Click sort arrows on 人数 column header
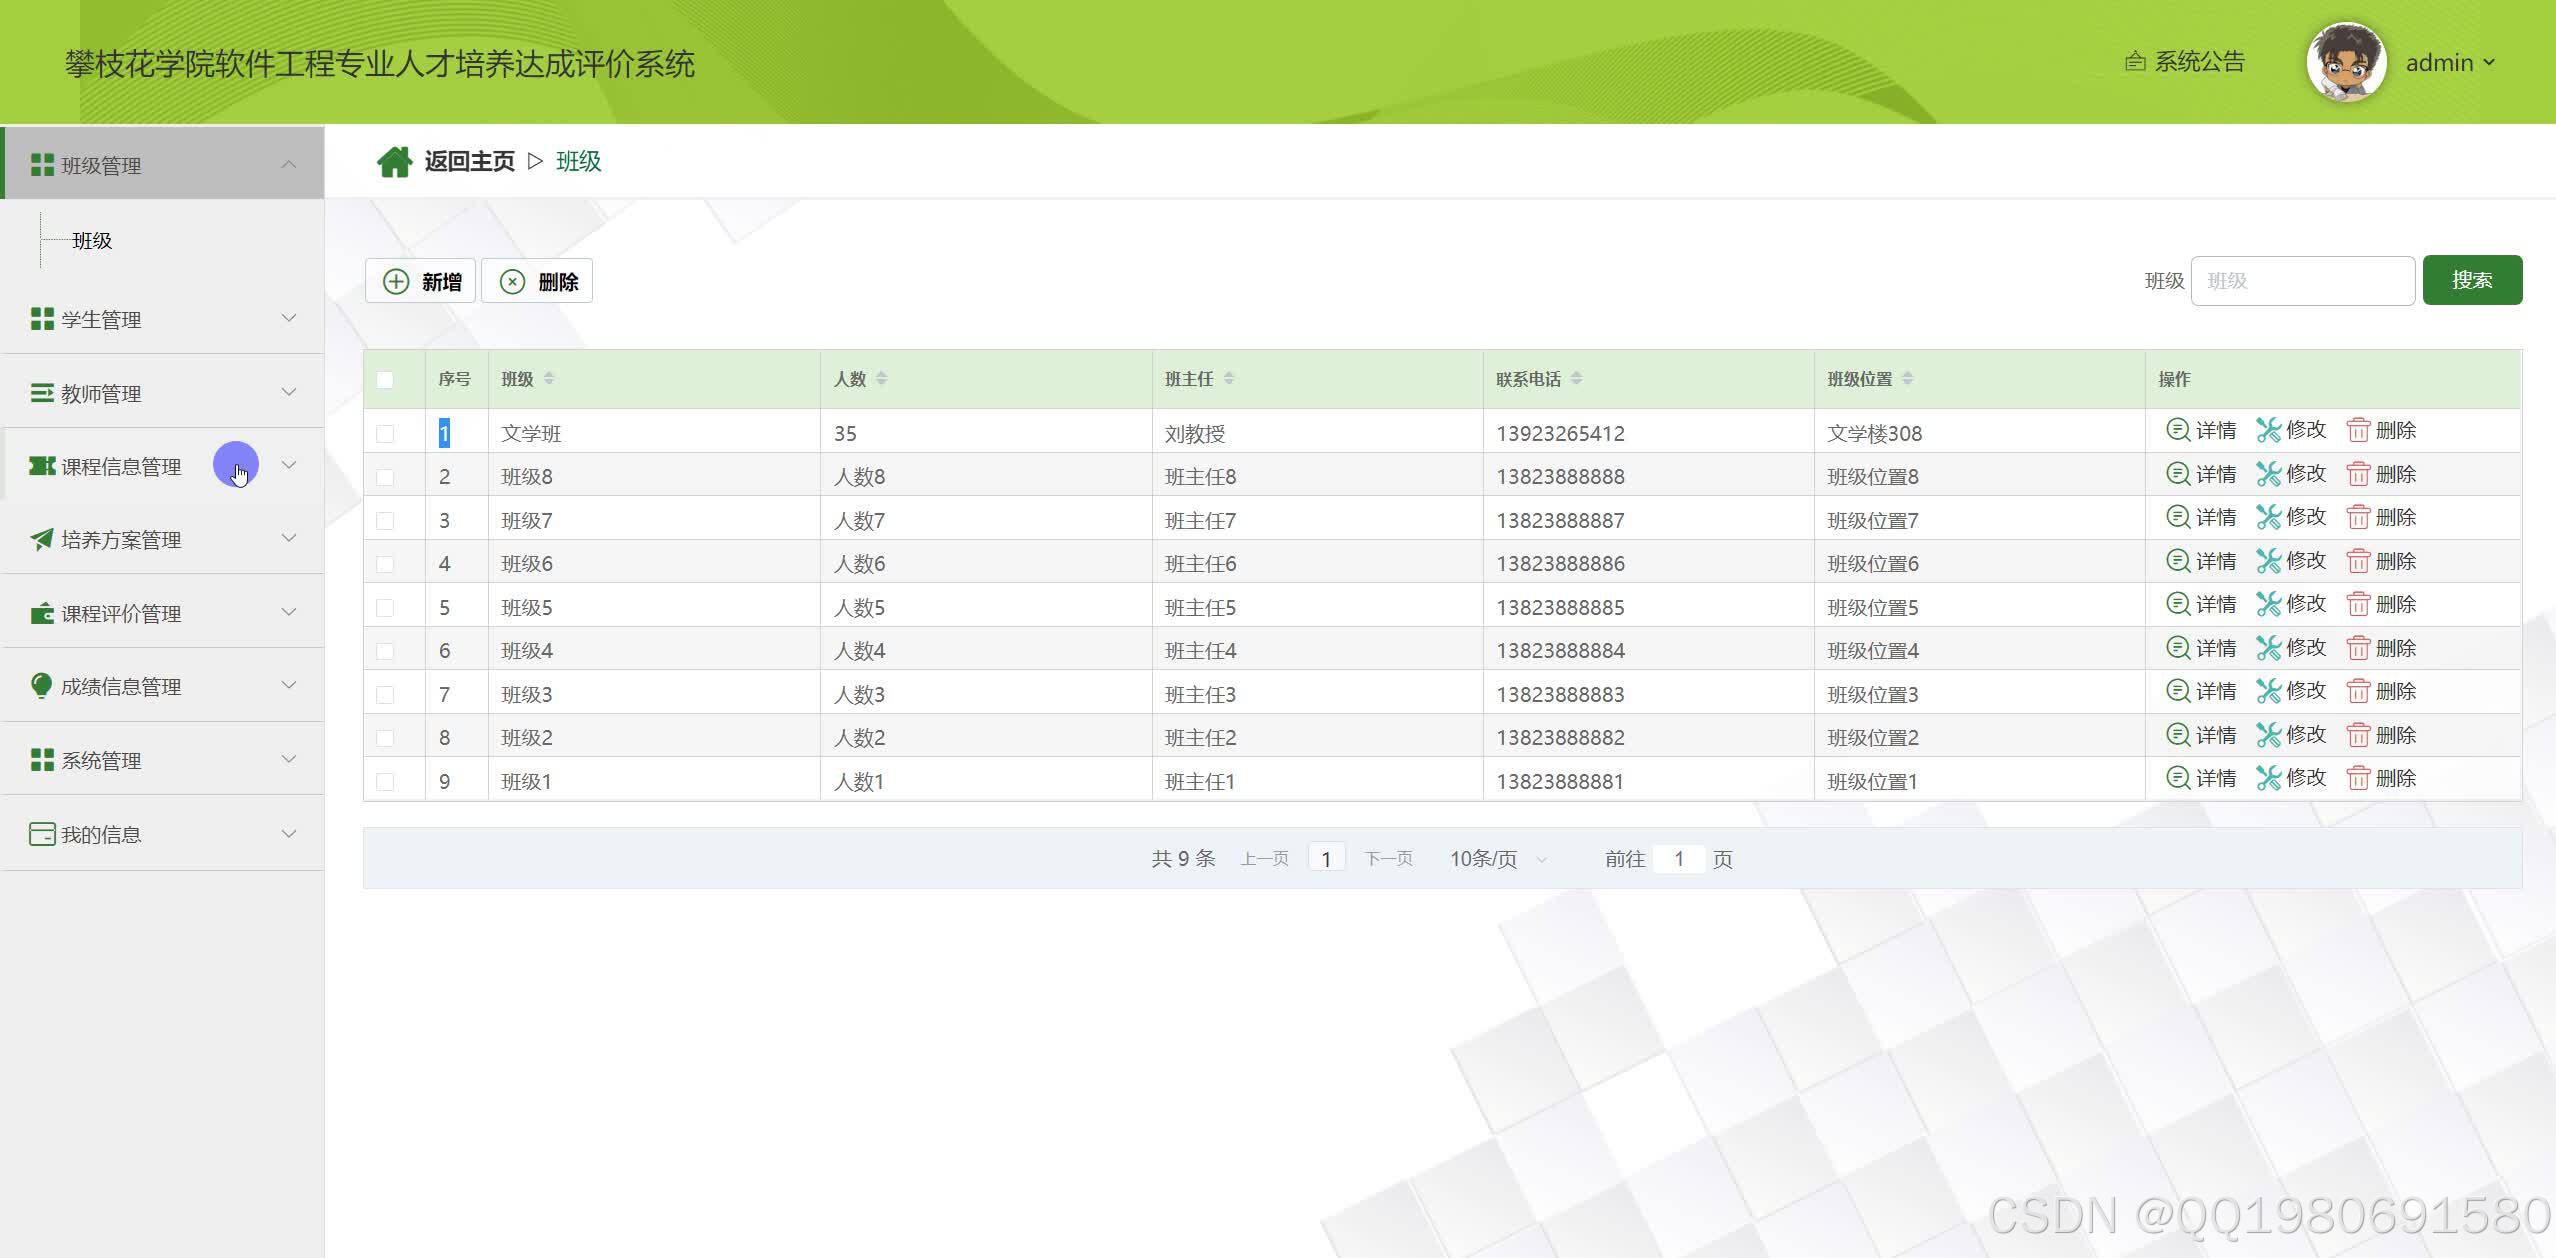The width and height of the screenshot is (2556, 1258). [881, 379]
